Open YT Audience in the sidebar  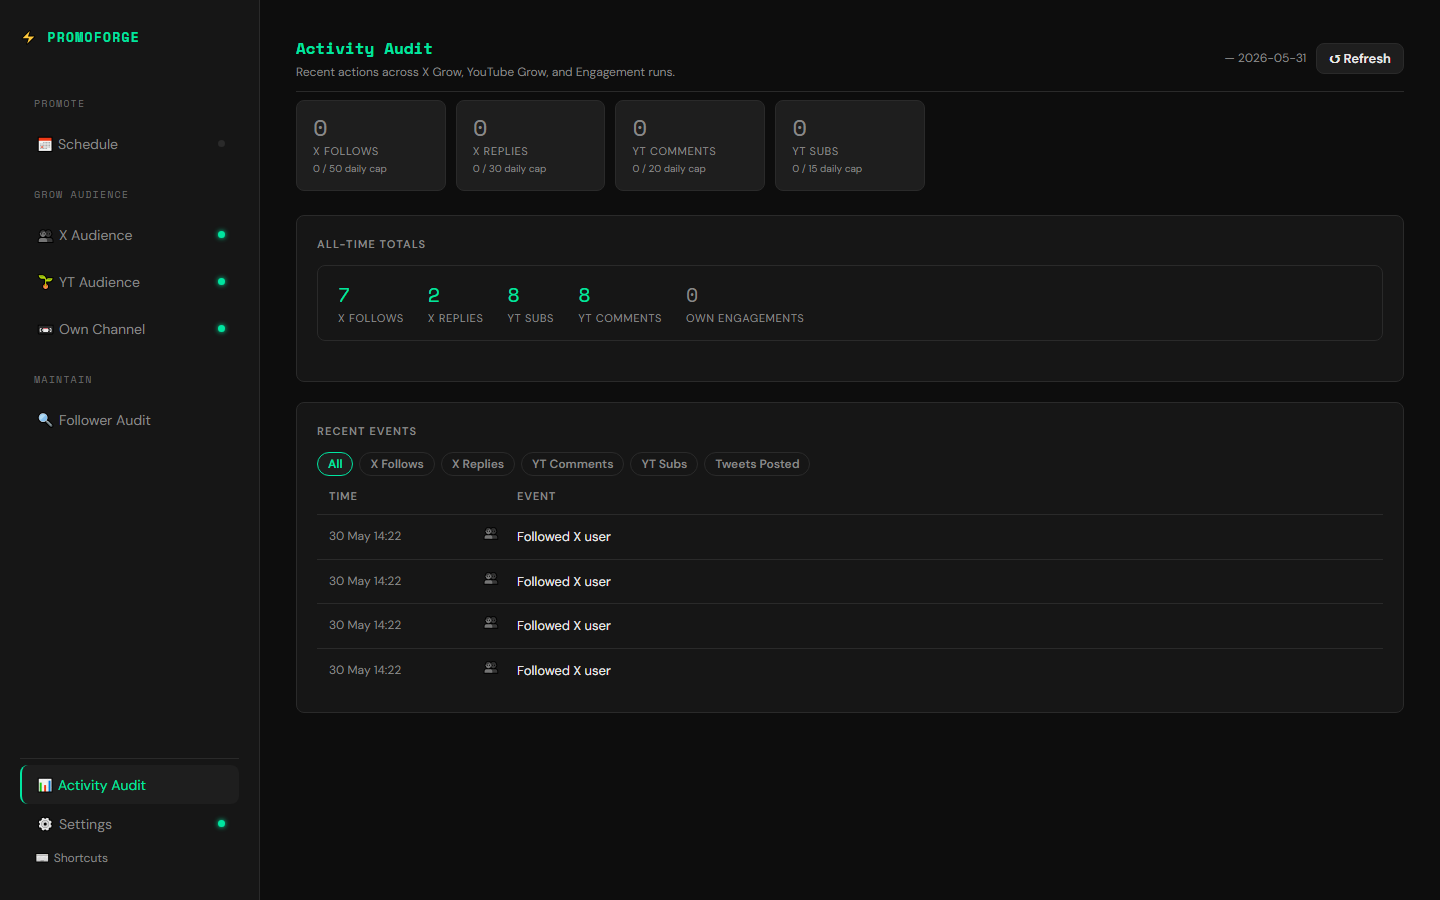[x=129, y=282]
